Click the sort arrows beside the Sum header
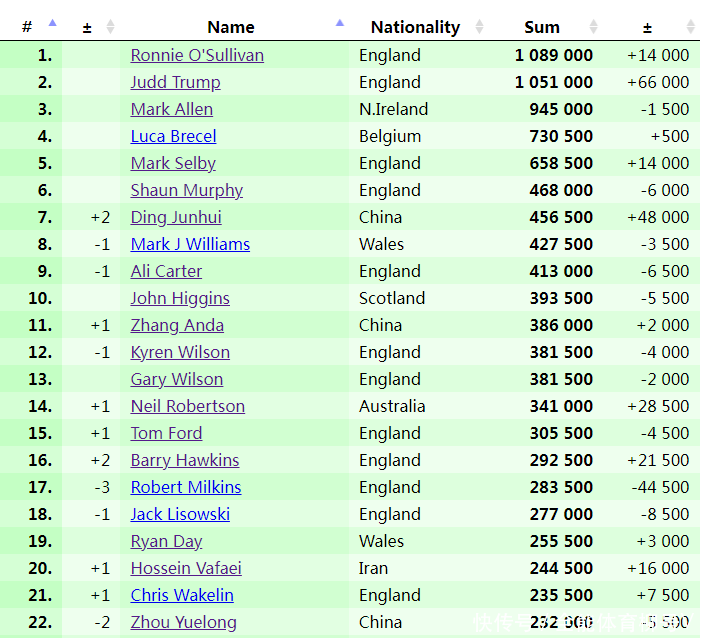Image resolution: width=701 pixels, height=638 pixels. point(594,27)
